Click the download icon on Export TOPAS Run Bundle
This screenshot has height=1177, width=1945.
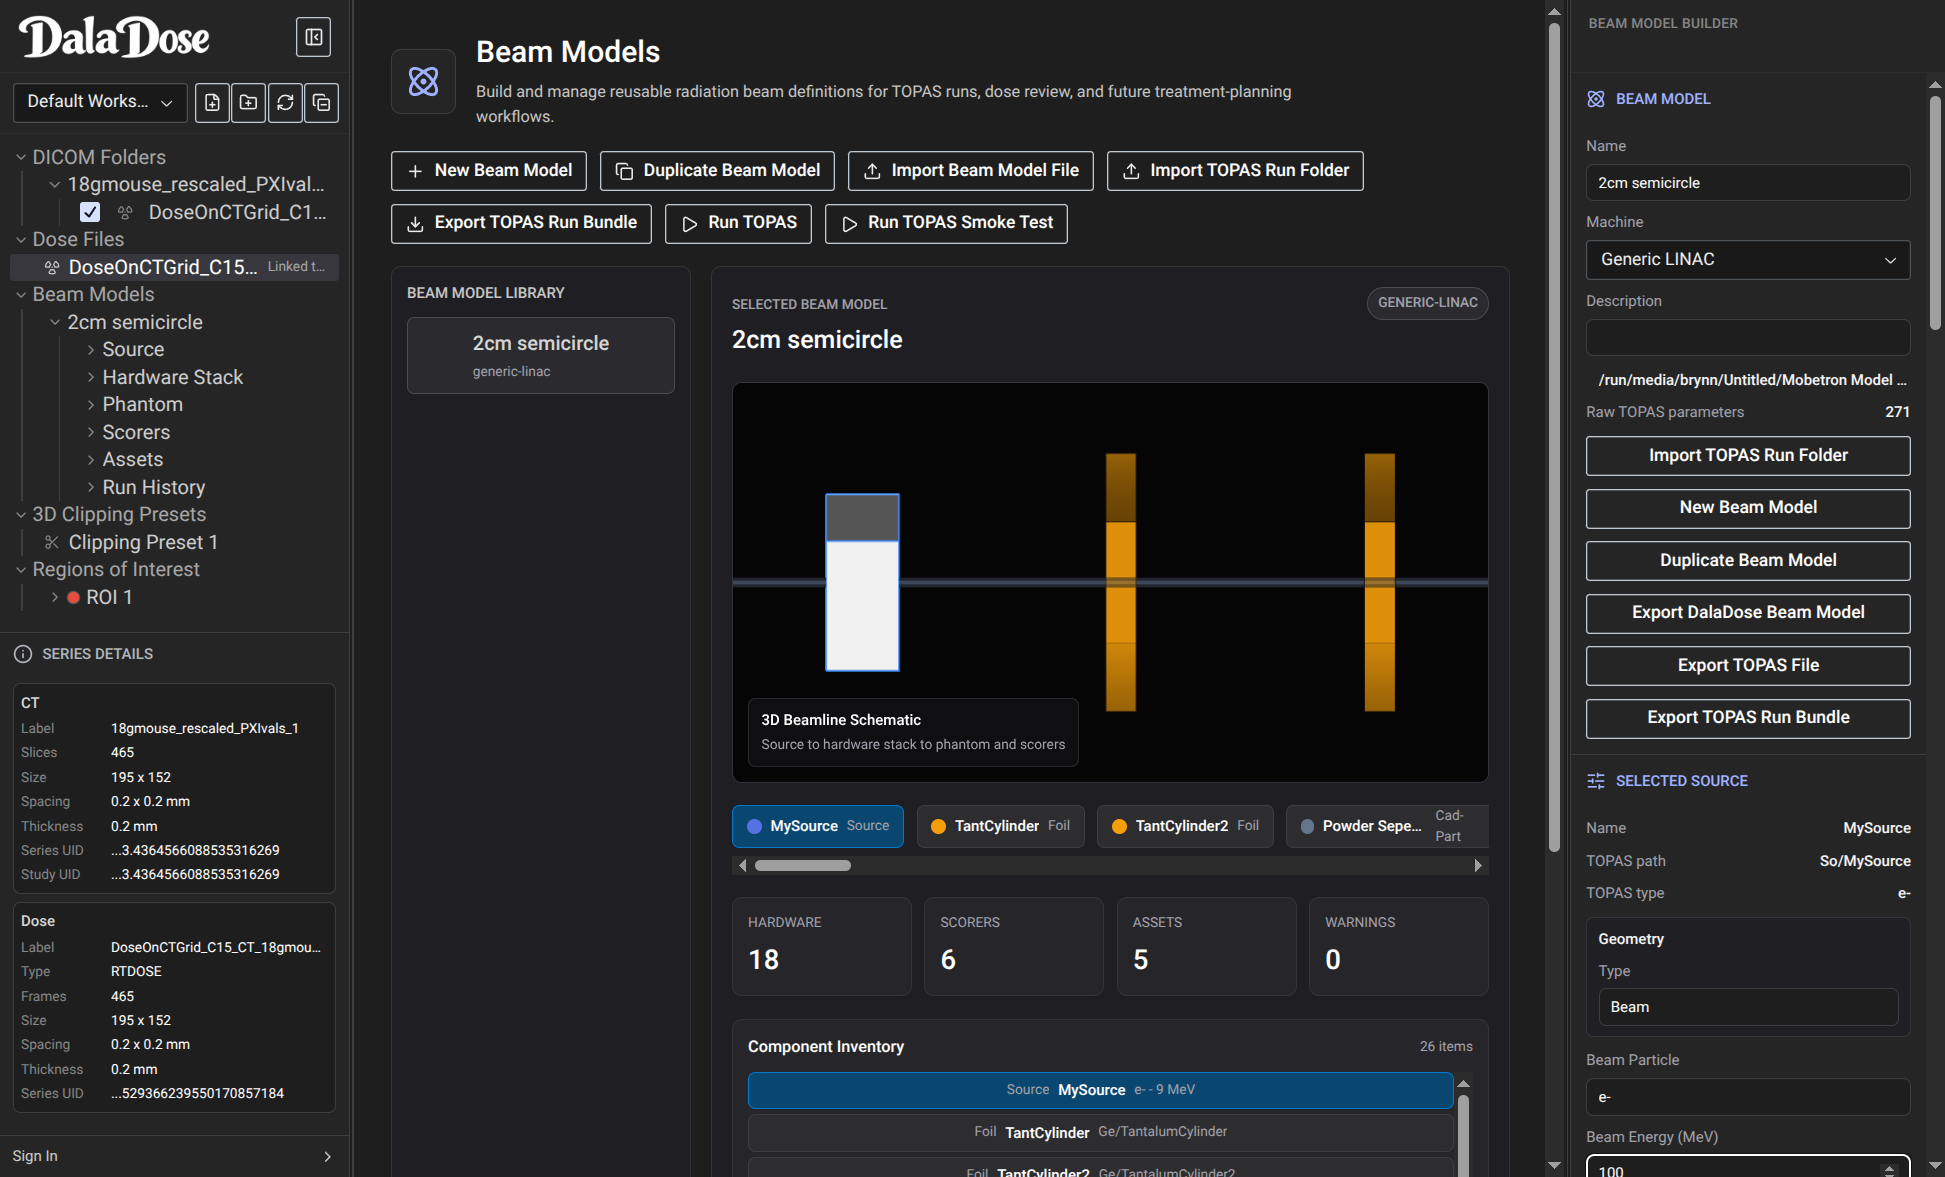click(x=415, y=224)
